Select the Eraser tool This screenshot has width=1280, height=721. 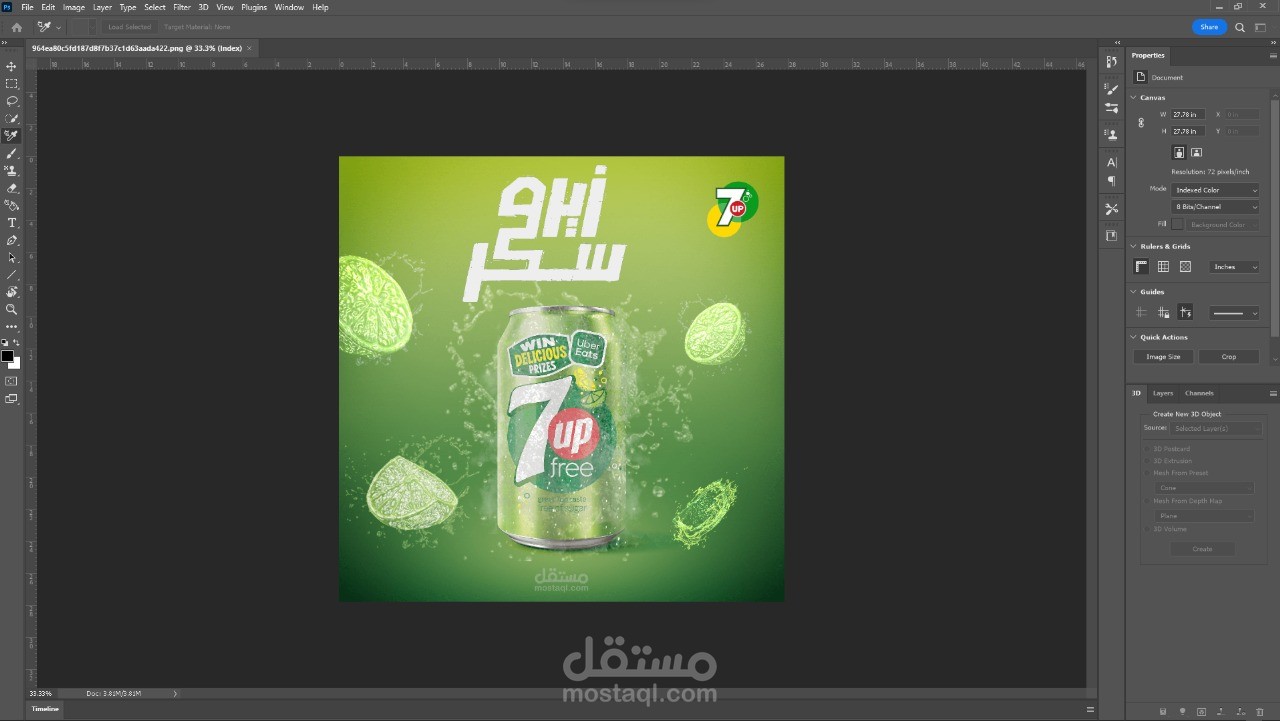click(x=12, y=188)
